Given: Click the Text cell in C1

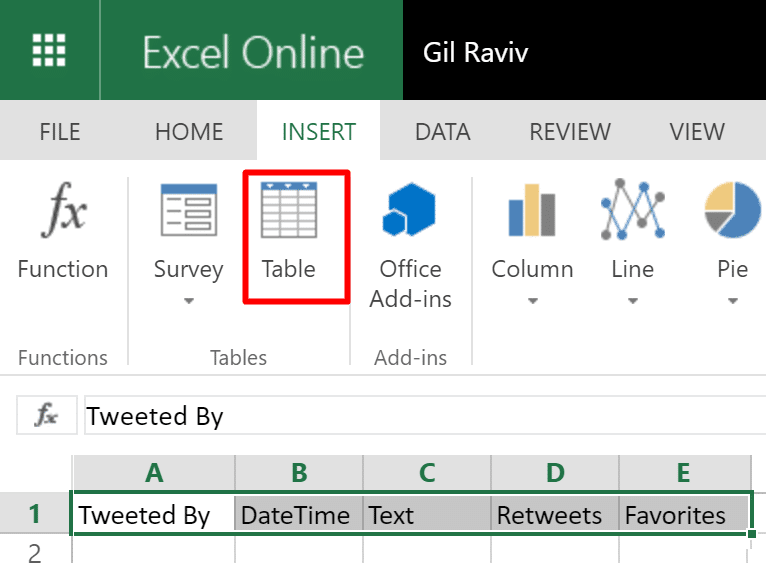Looking at the screenshot, I should 427,514.
